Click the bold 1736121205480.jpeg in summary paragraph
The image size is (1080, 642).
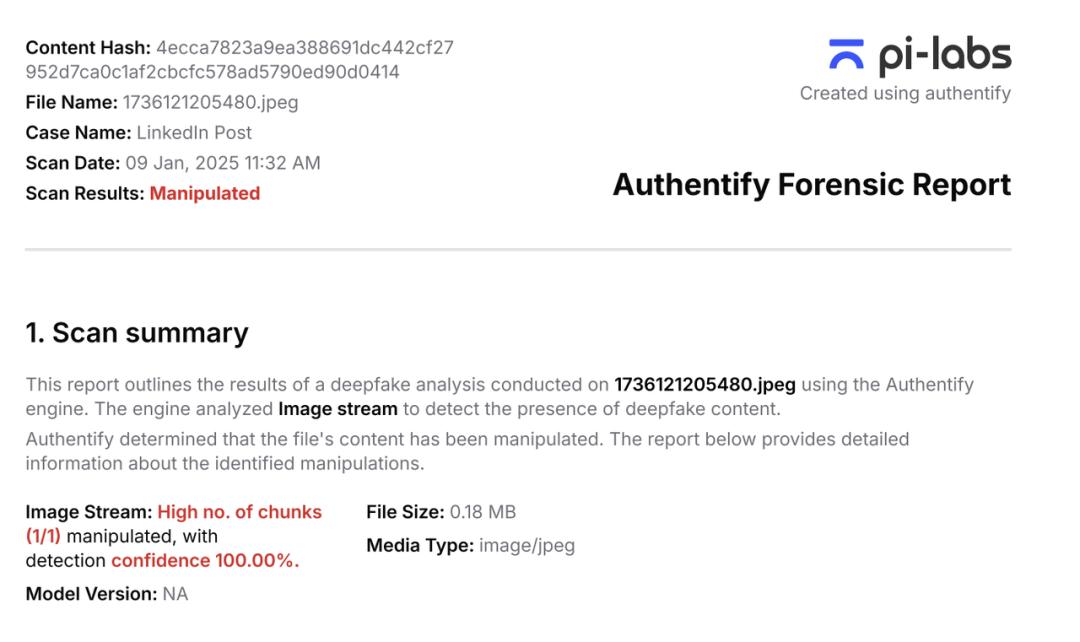705,384
